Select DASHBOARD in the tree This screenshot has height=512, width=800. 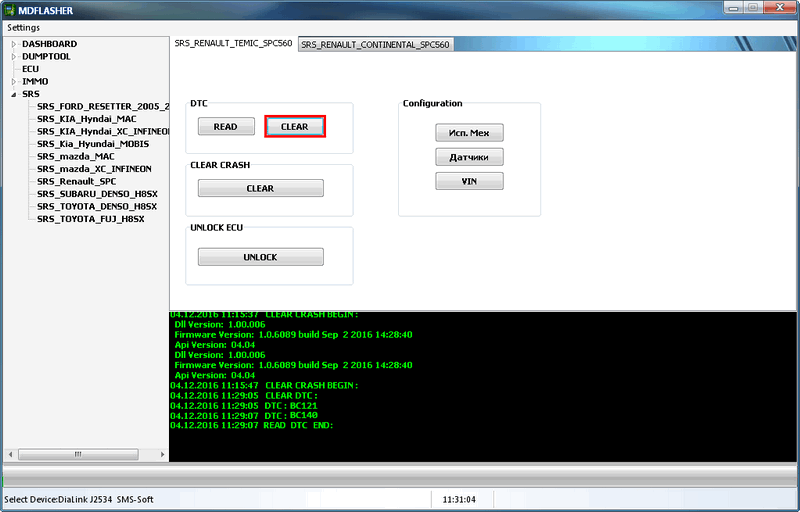(49, 44)
